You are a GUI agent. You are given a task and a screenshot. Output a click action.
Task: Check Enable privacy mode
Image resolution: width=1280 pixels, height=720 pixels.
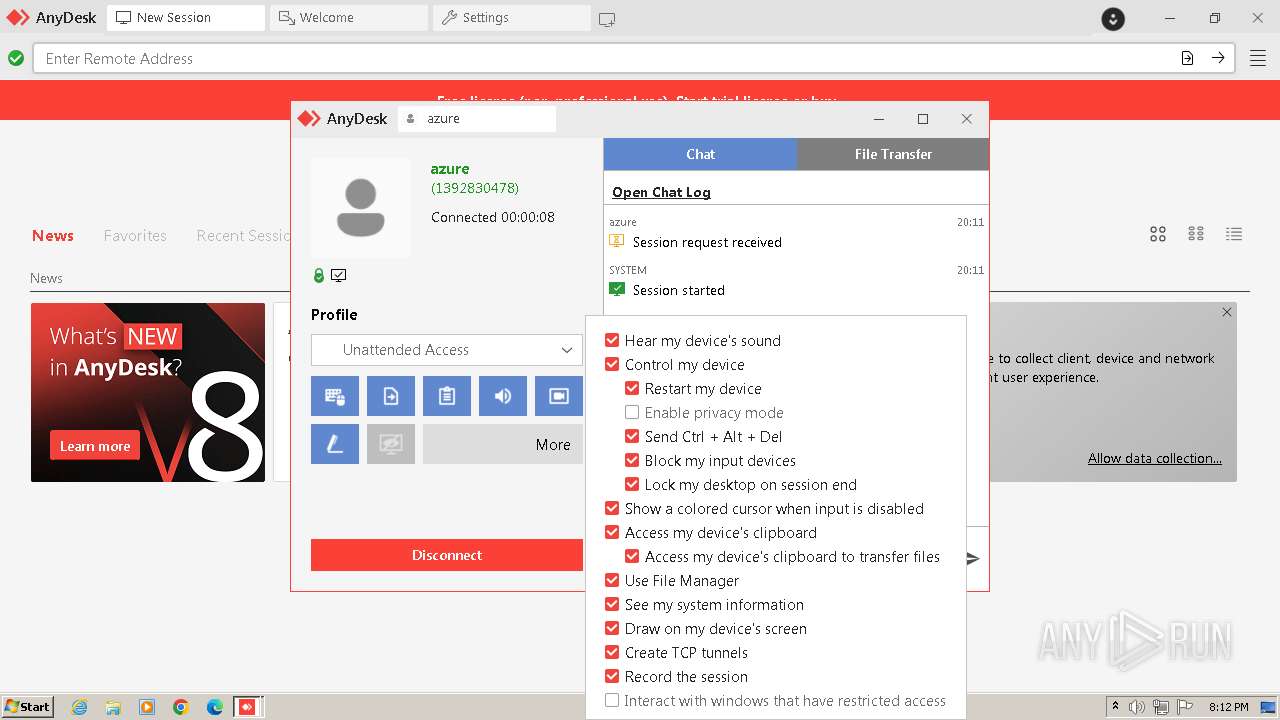[632, 412]
